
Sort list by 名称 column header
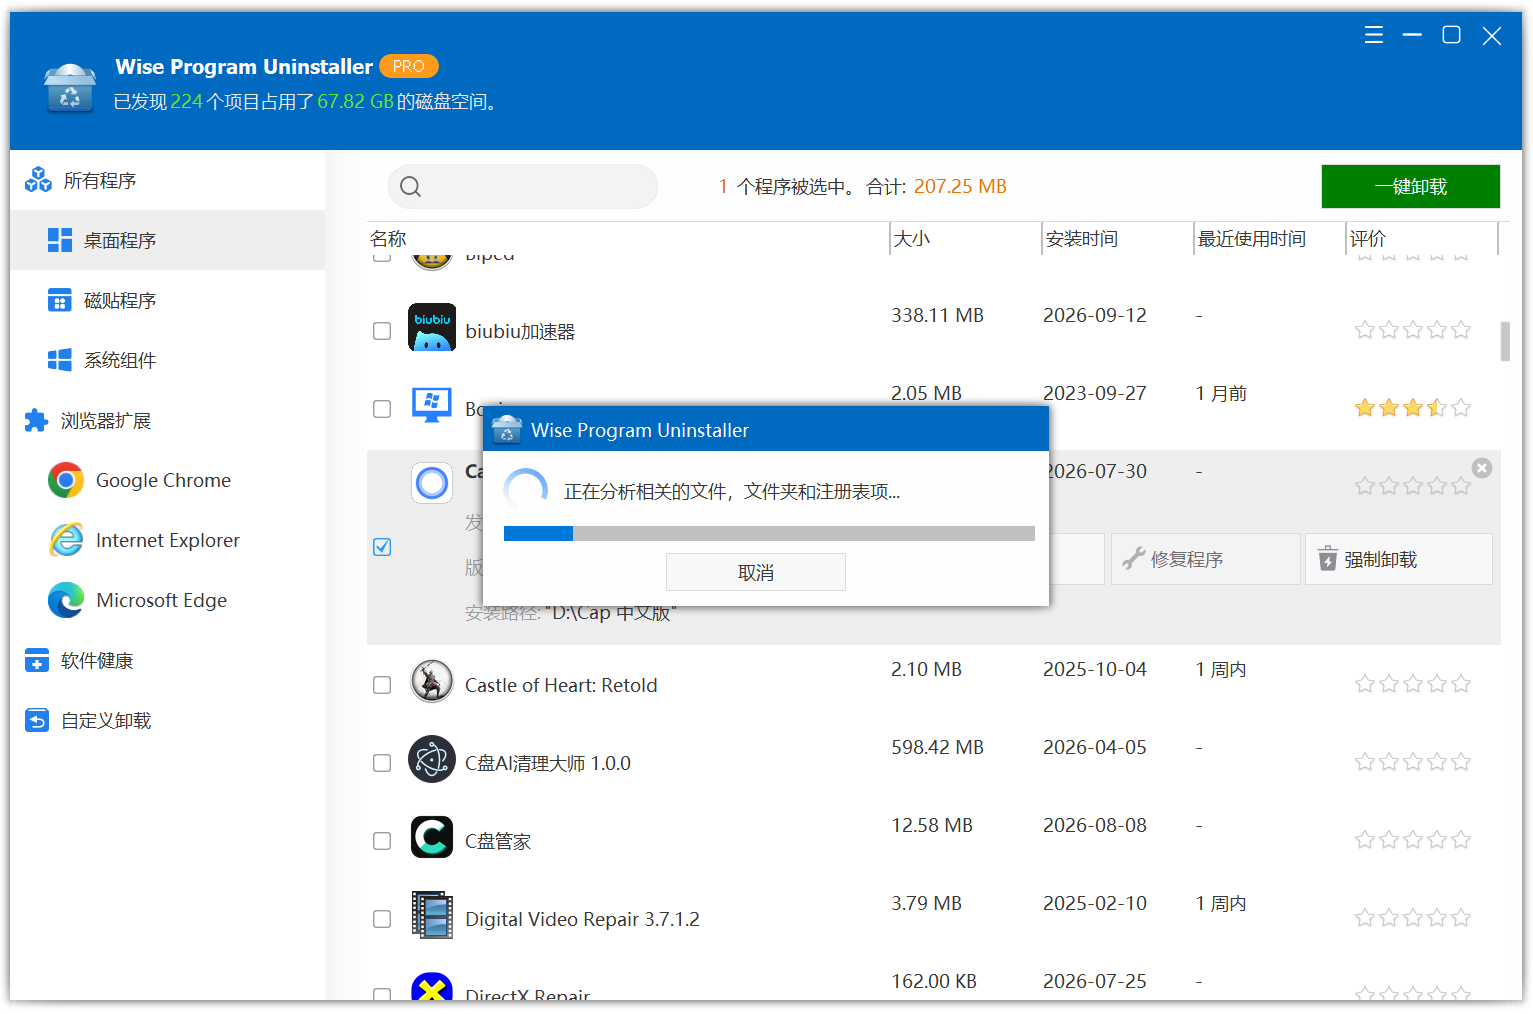coord(628,238)
